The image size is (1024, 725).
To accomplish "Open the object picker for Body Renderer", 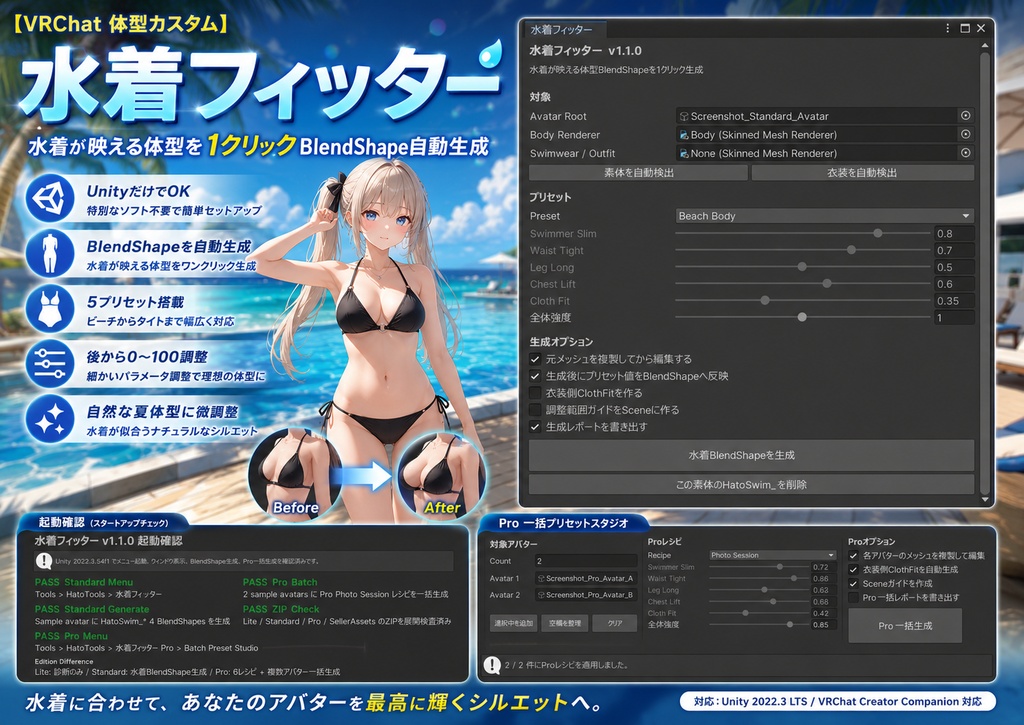I will [965, 134].
